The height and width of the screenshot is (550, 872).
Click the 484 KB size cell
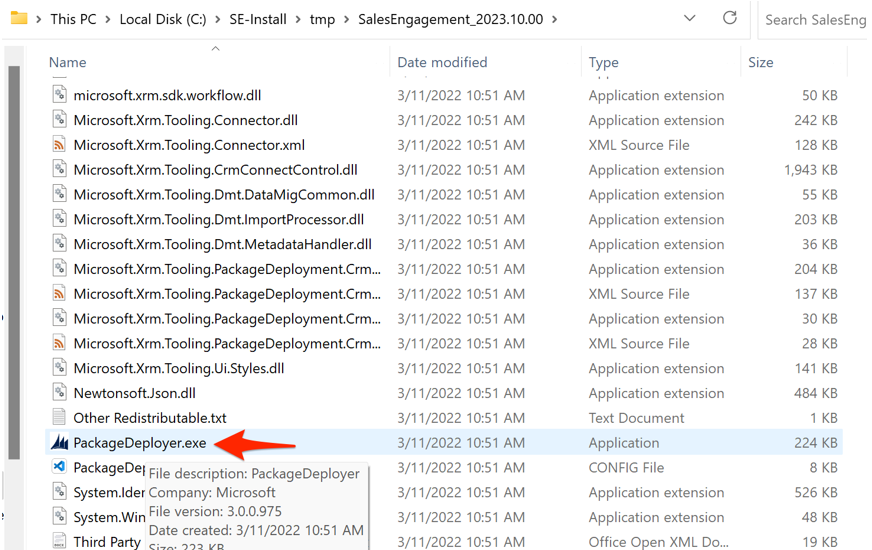(815, 393)
